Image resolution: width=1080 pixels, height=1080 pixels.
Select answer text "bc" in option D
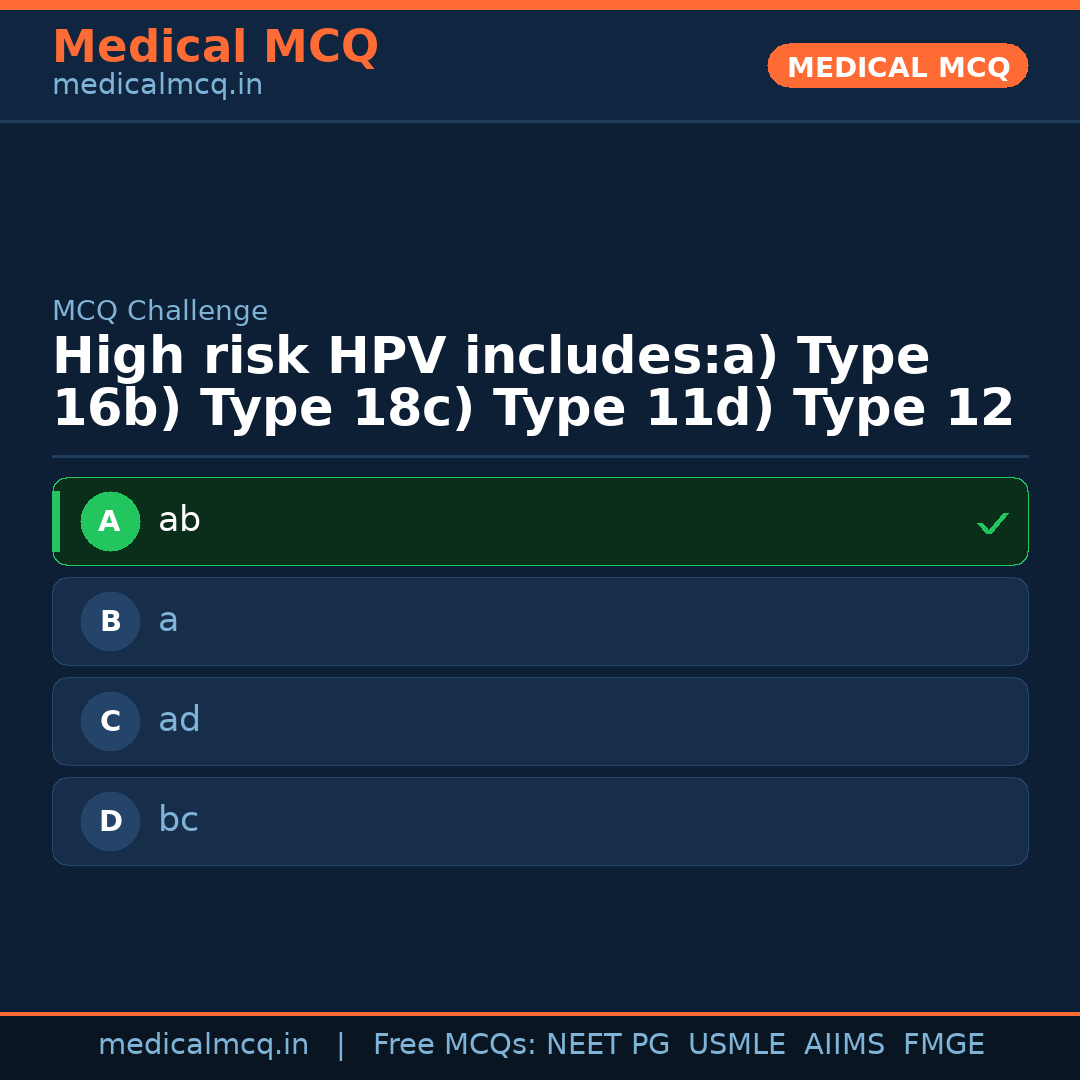(x=178, y=821)
